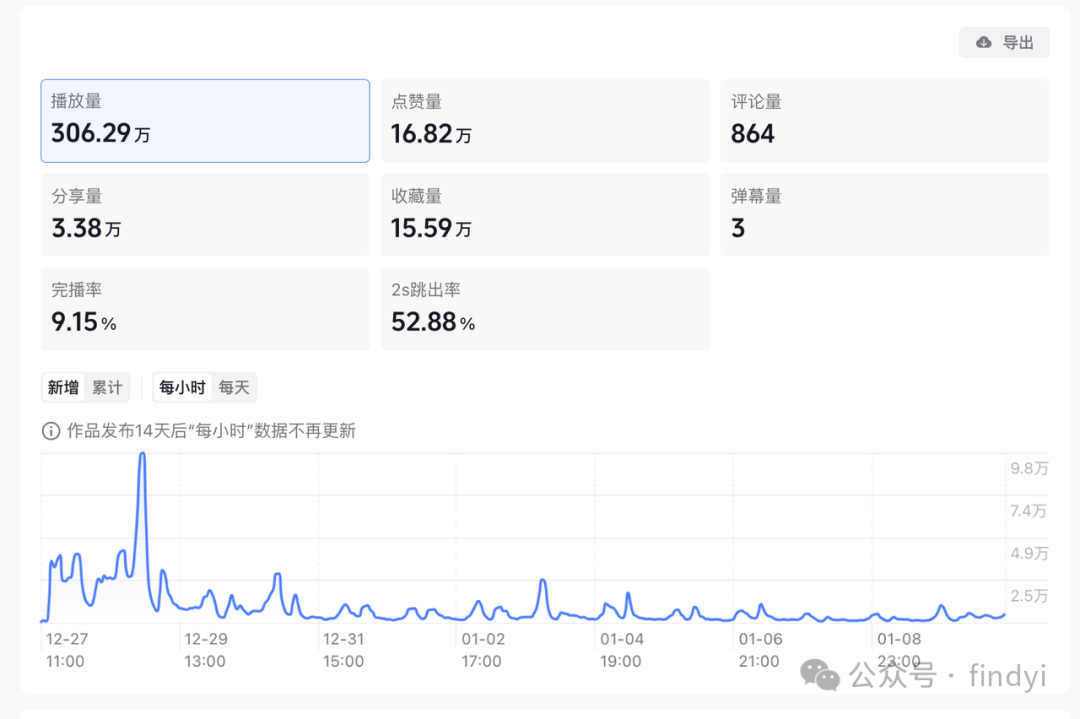Switch to the 分享量 metric card
The height and width of the screenshot is (719, 1080).
pos(205,215)
